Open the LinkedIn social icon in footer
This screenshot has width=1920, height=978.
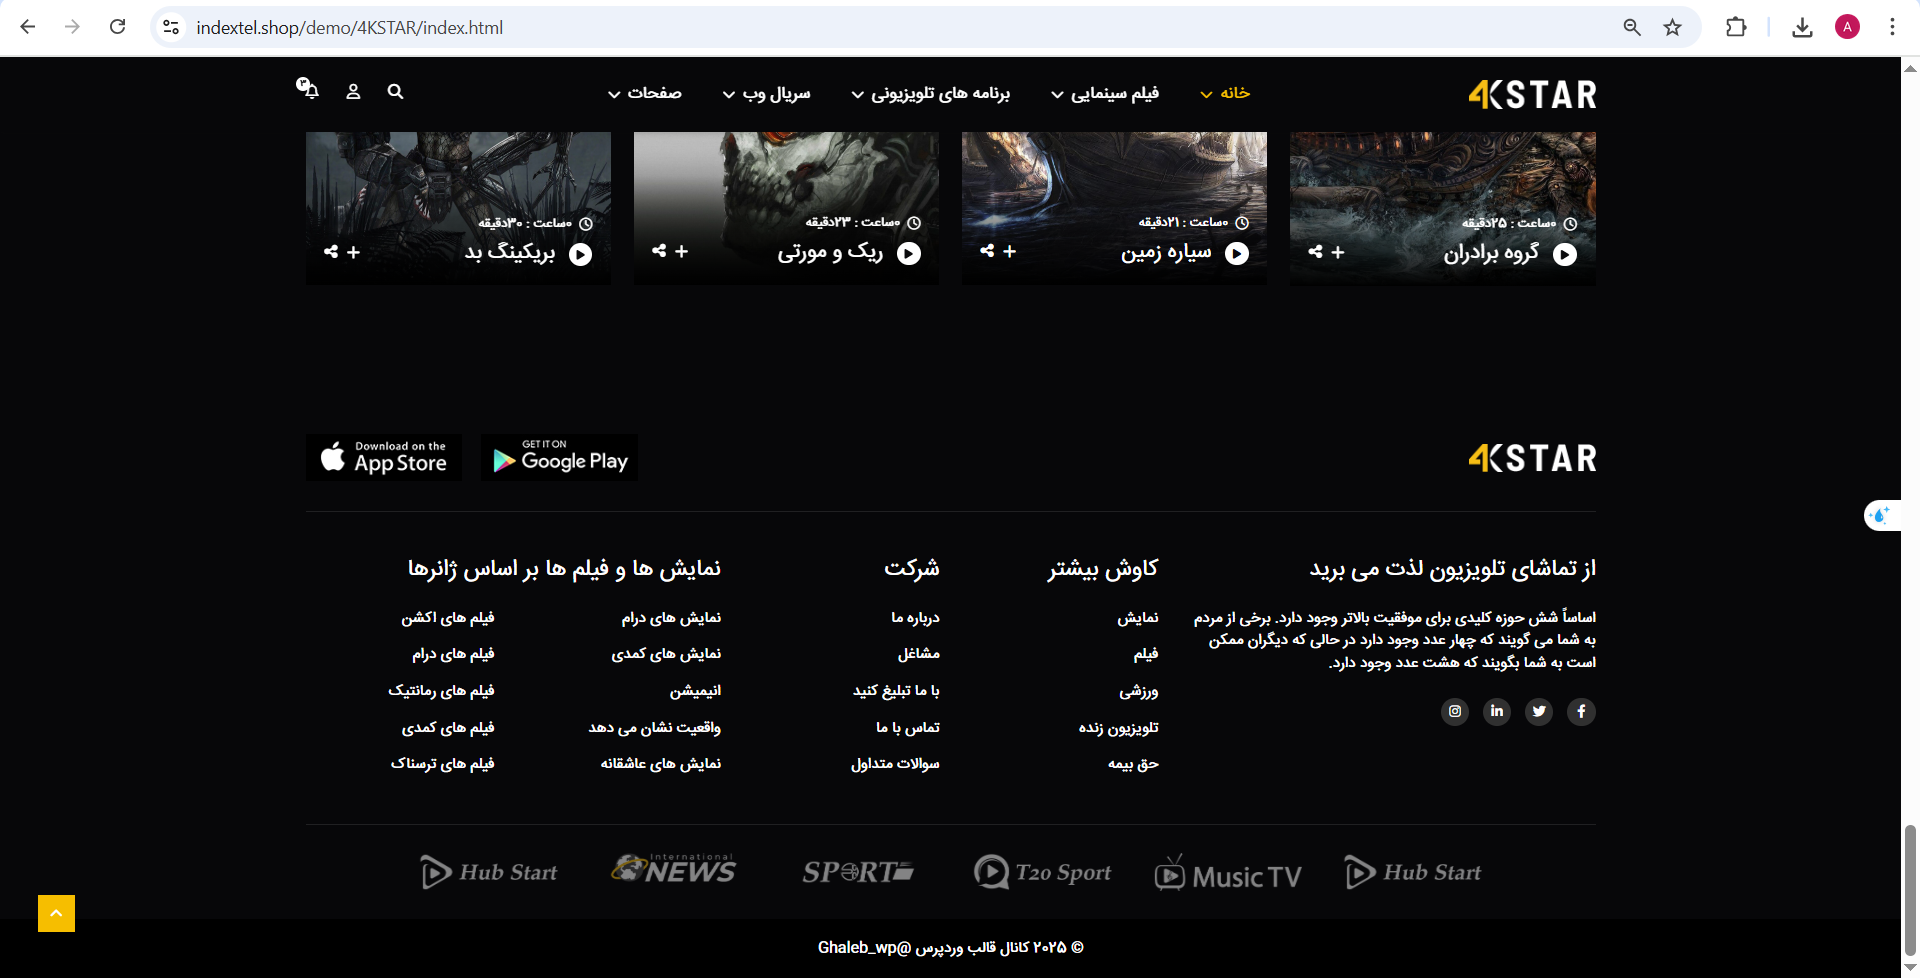point(1497,711)
